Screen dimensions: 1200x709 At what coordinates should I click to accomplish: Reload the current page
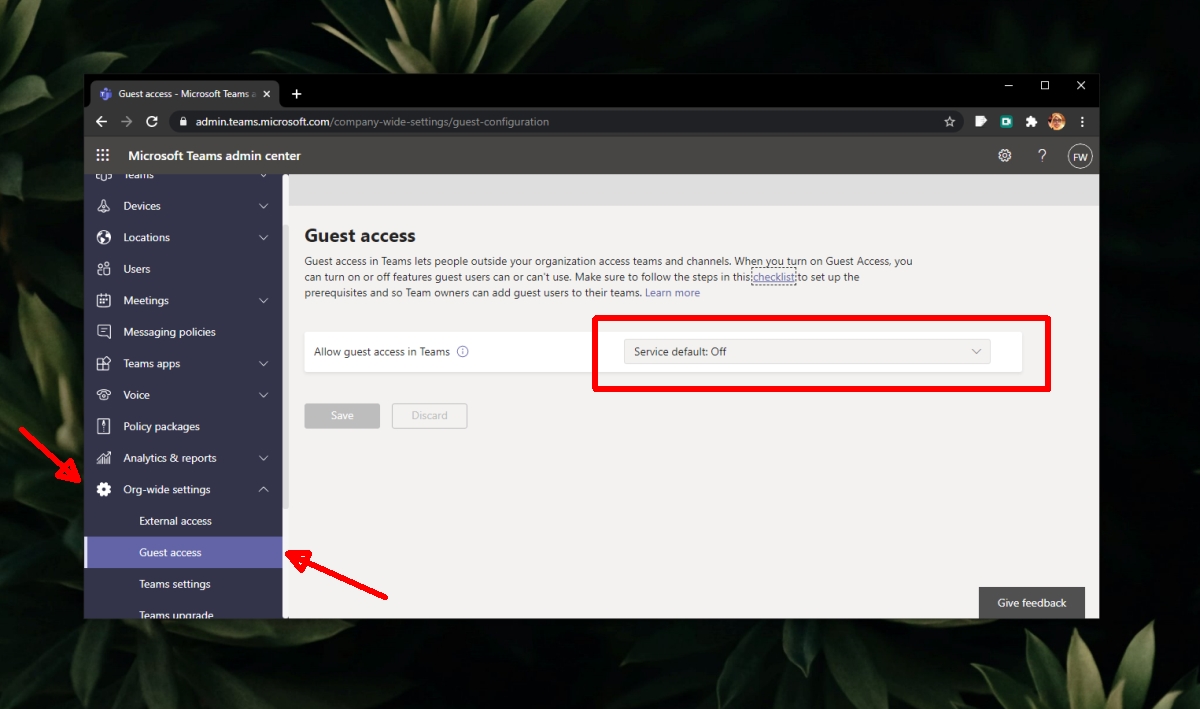pos(152,121)
